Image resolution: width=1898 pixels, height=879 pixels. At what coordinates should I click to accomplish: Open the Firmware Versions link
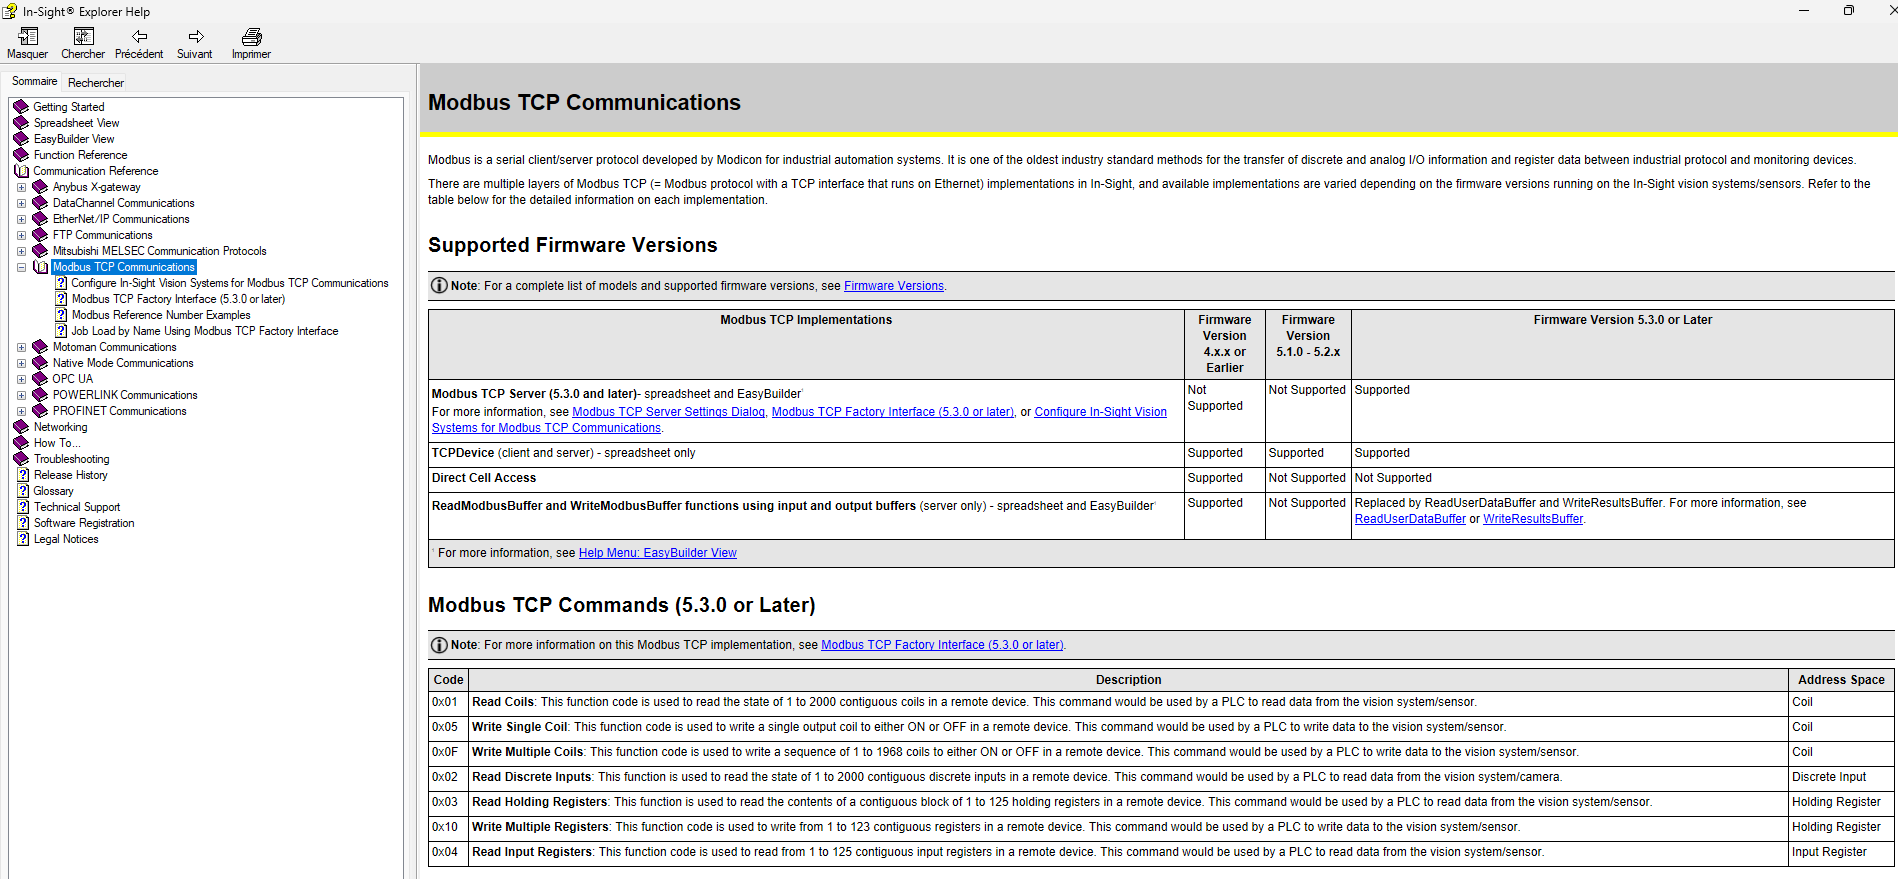click(893, 286)
